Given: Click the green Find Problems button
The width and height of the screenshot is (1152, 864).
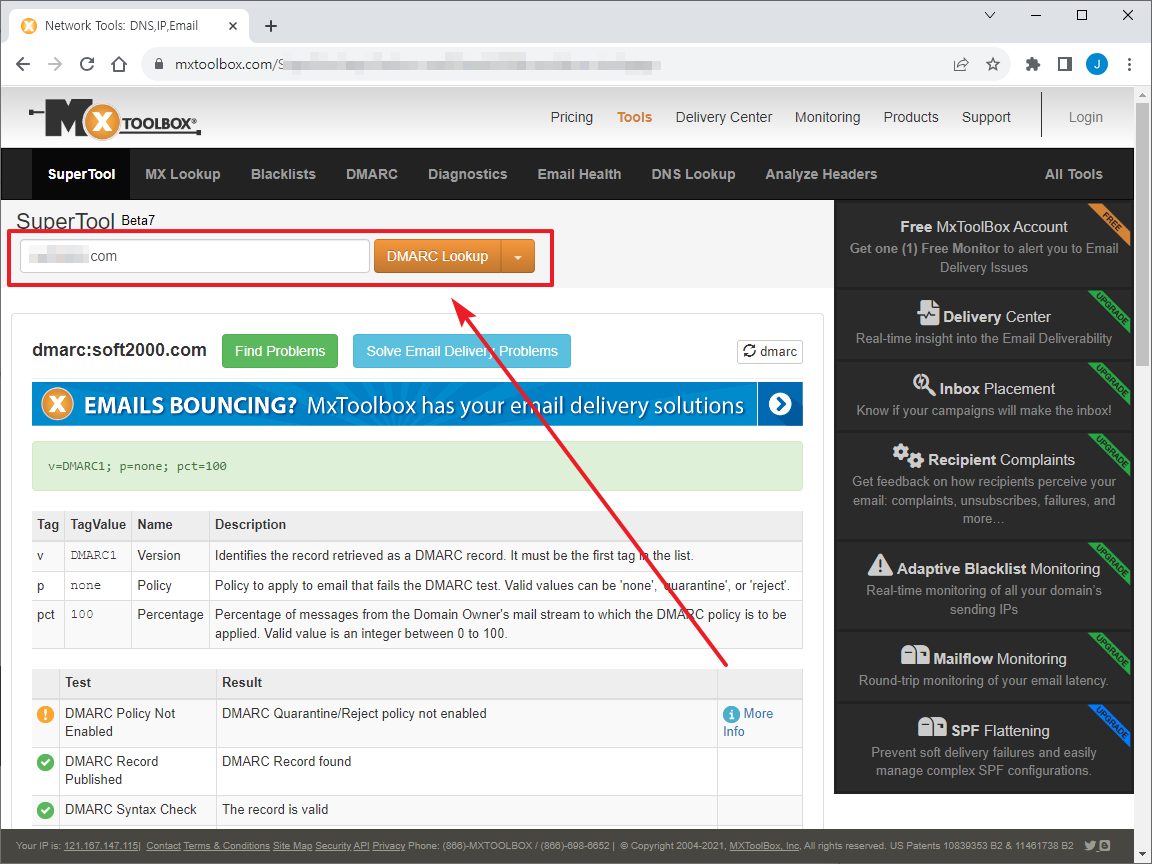Looking at the screenshot, I should click(280, 351).
